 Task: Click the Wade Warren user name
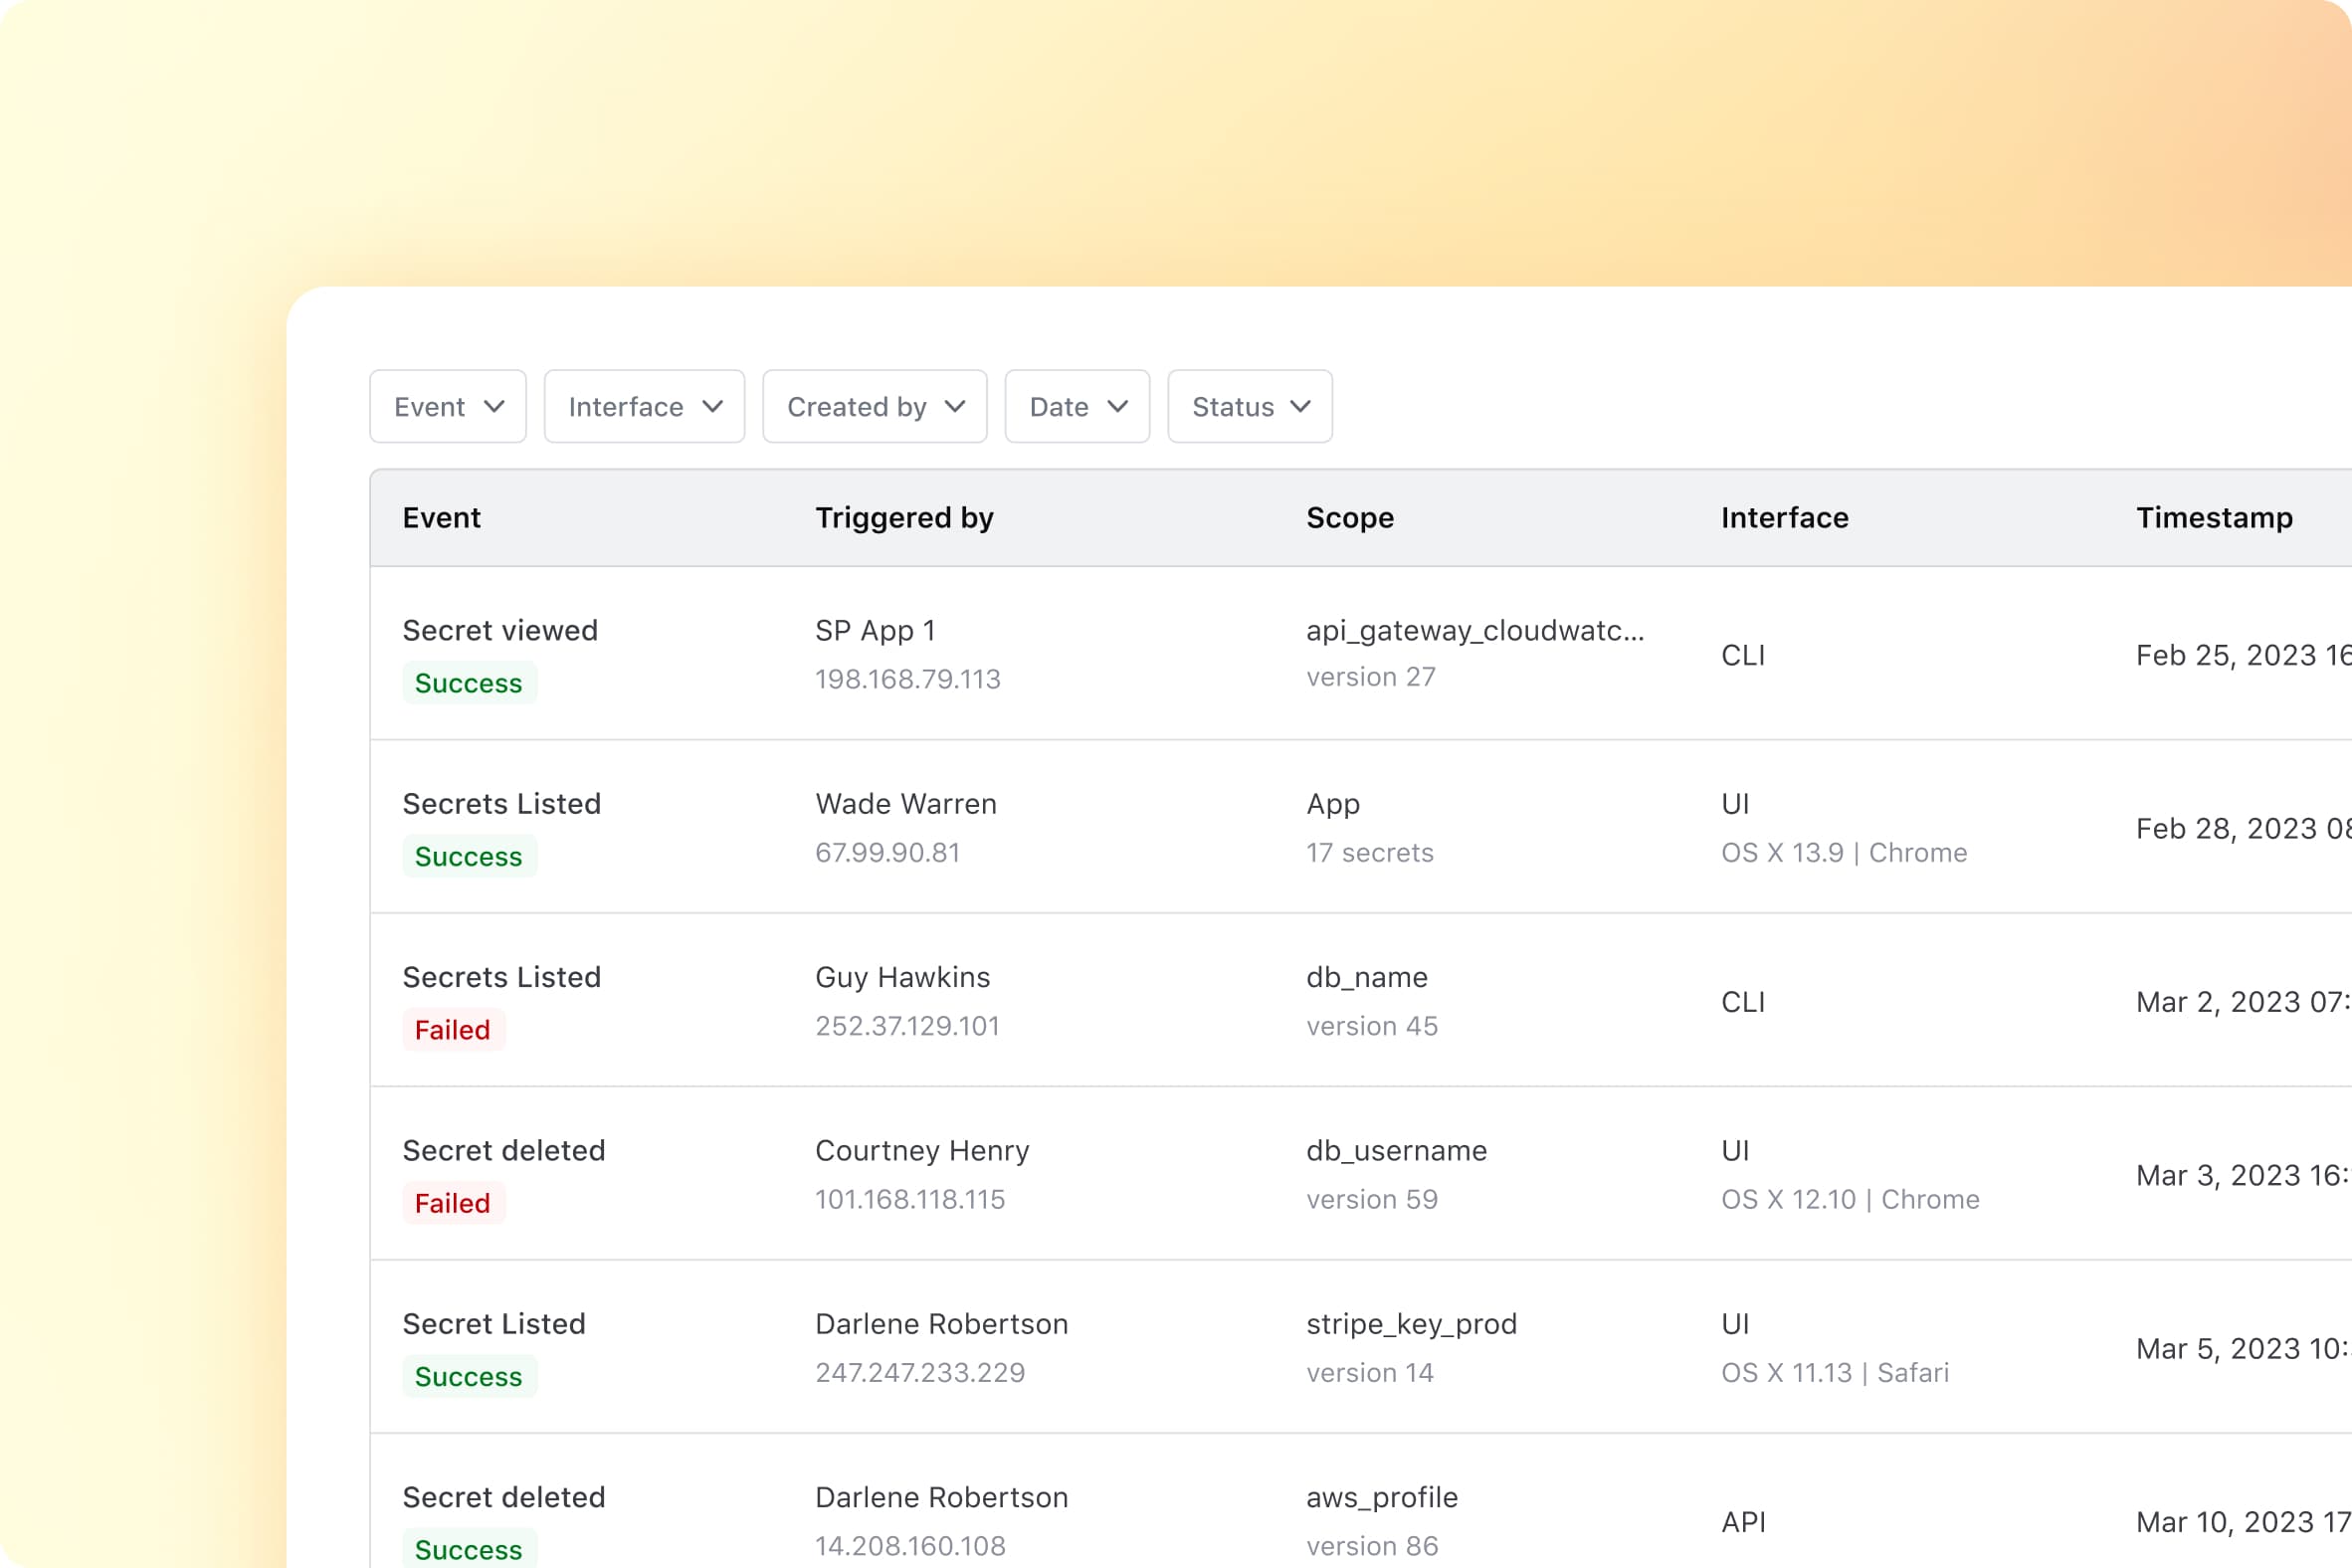coord(905,804)
